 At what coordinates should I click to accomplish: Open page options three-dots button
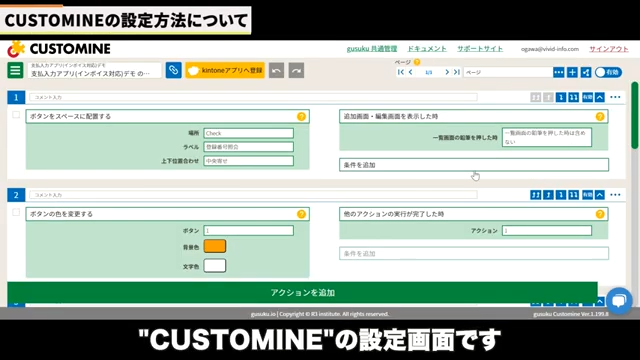click(x=558, y=72)
